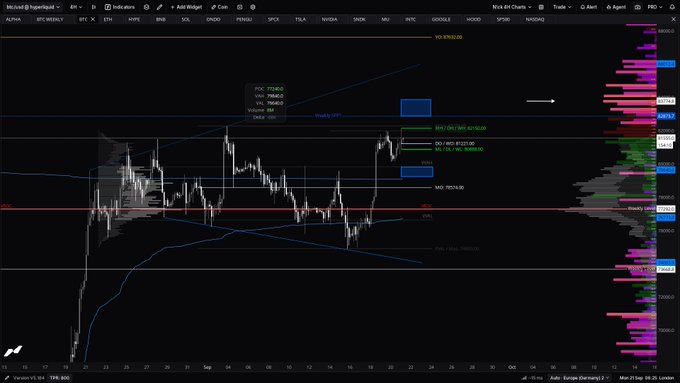Switch to the HOOD tab
Image resolution: width=680 pixels, height=383 pixels.
473,20
